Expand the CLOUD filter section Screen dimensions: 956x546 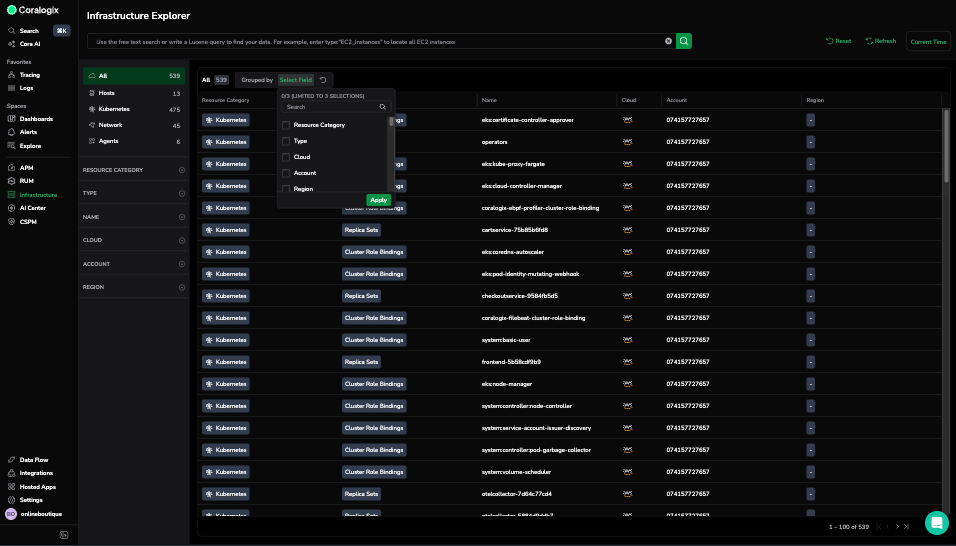[182, 240]
